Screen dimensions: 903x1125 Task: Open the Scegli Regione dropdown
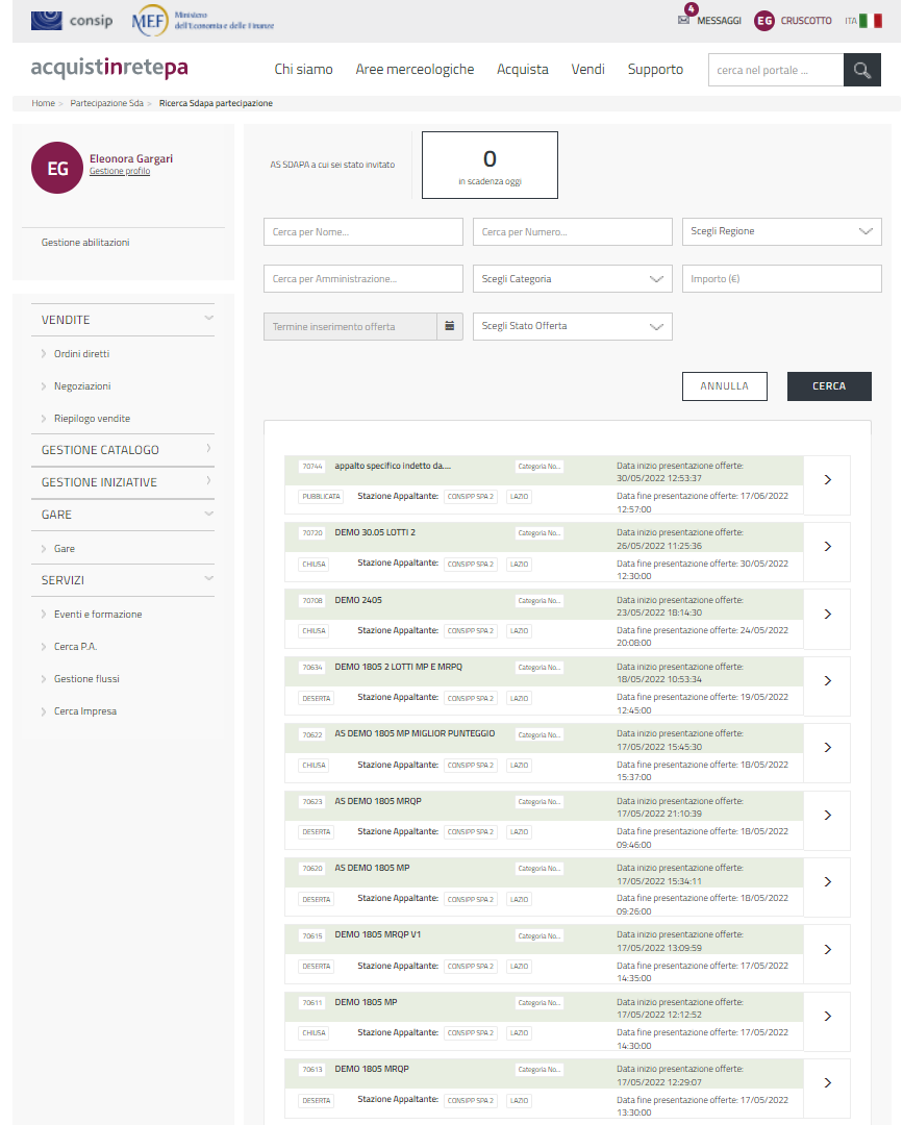coord(781,231)
